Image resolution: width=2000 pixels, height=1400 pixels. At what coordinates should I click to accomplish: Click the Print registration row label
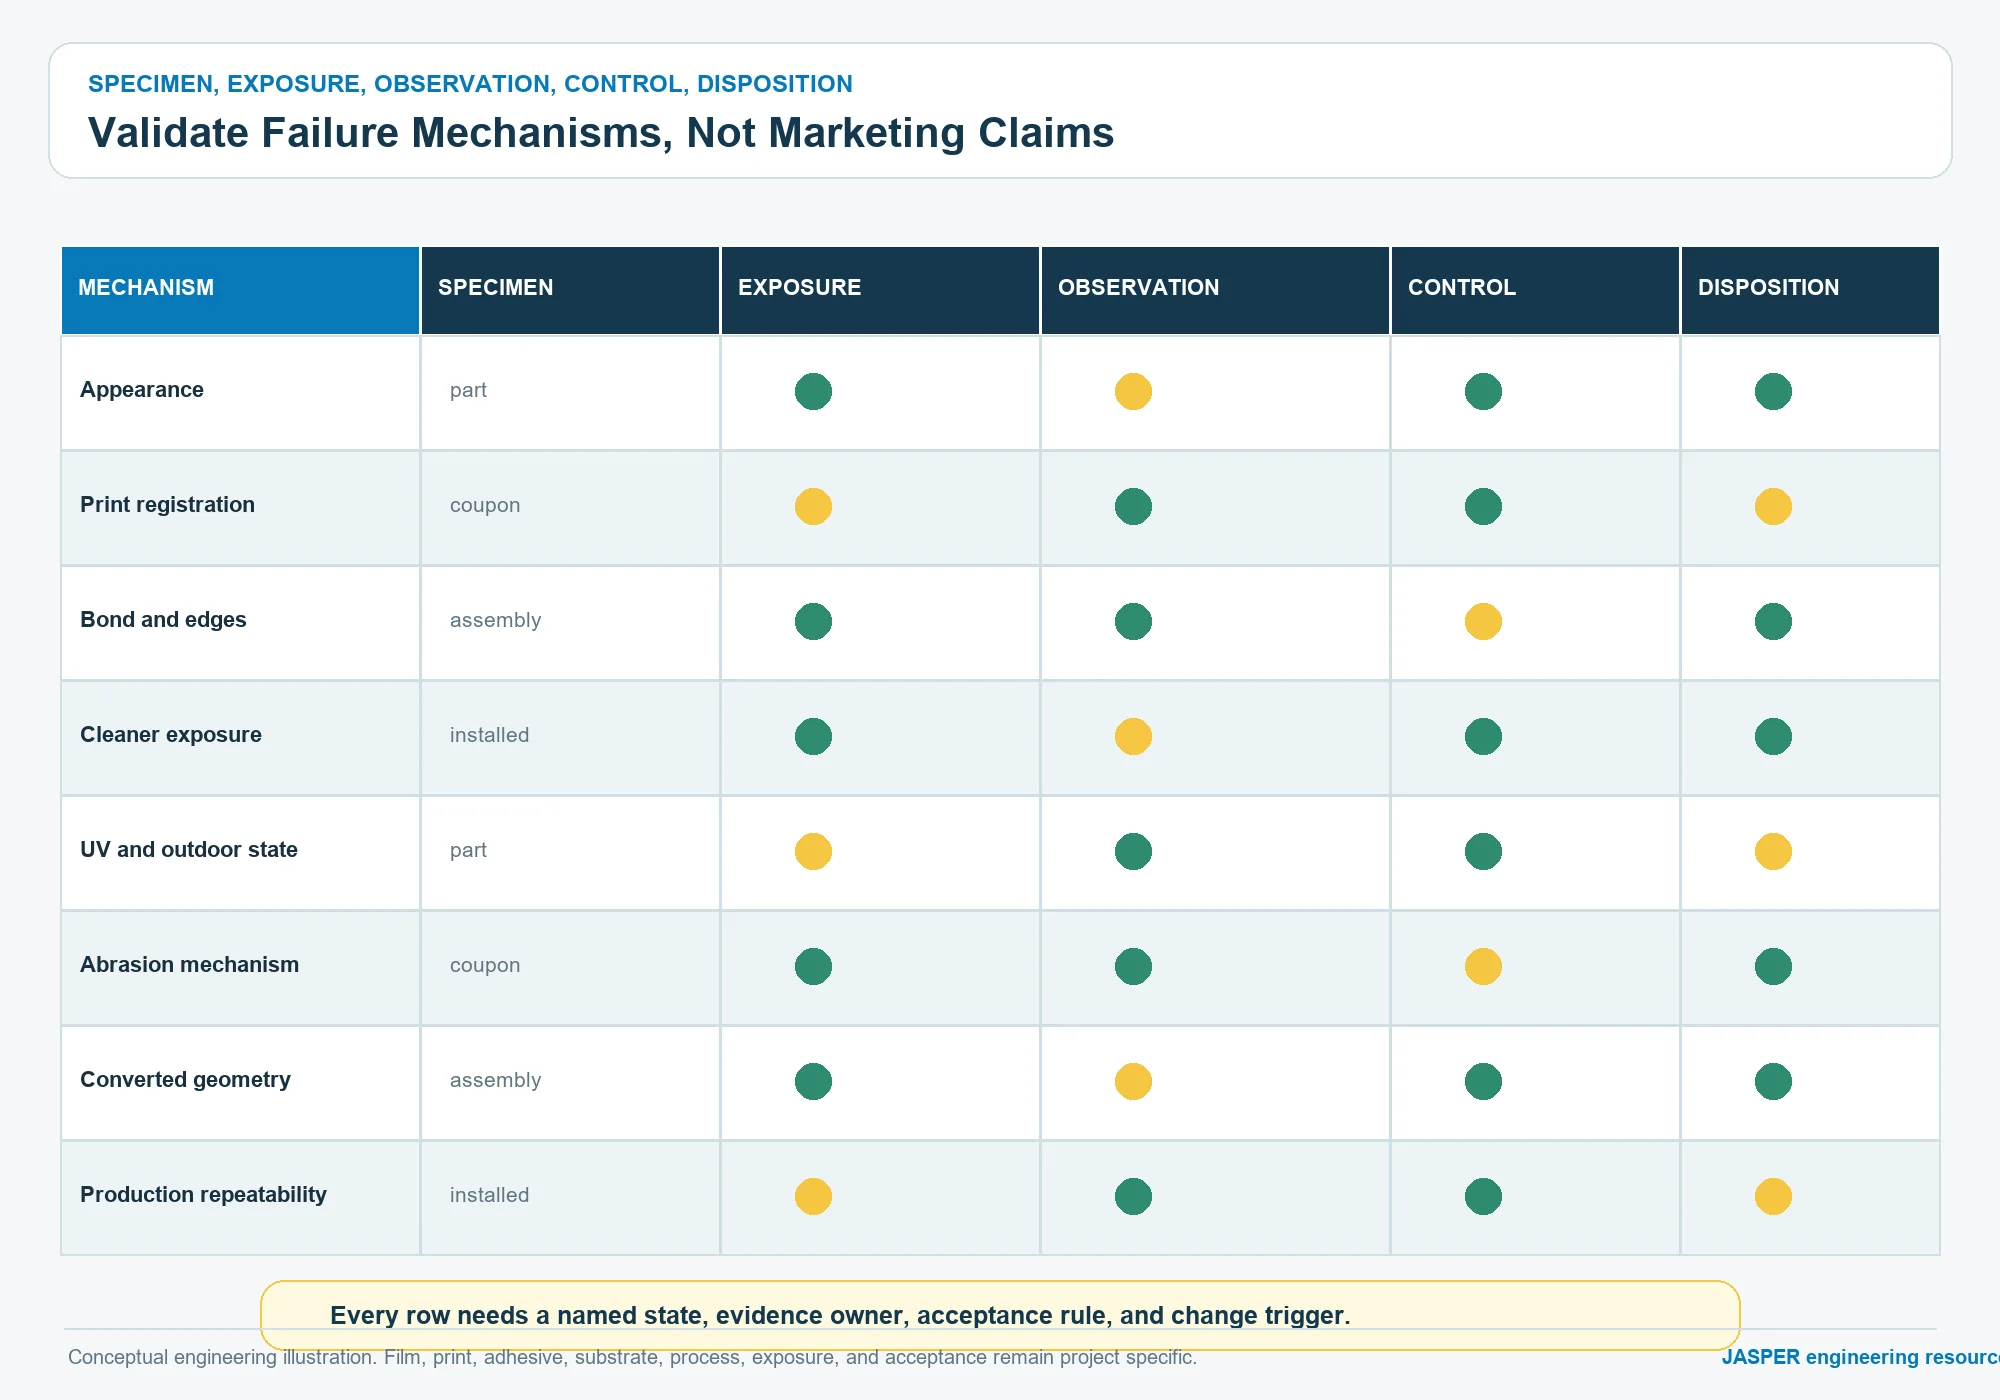[x=167, y=505]
